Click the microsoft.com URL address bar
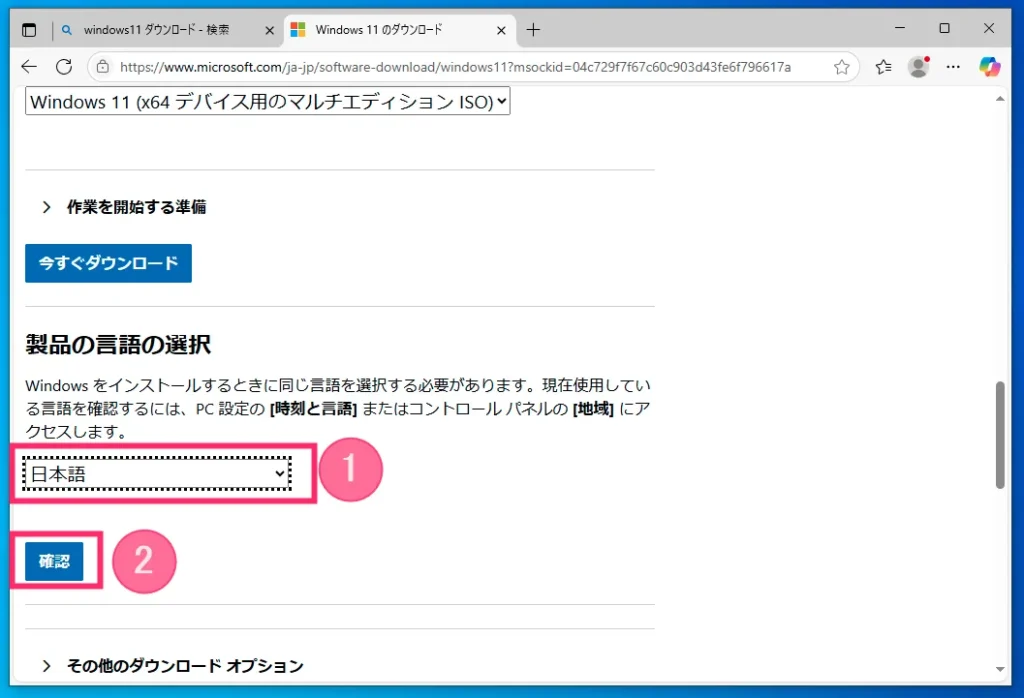 coord(455,67)
